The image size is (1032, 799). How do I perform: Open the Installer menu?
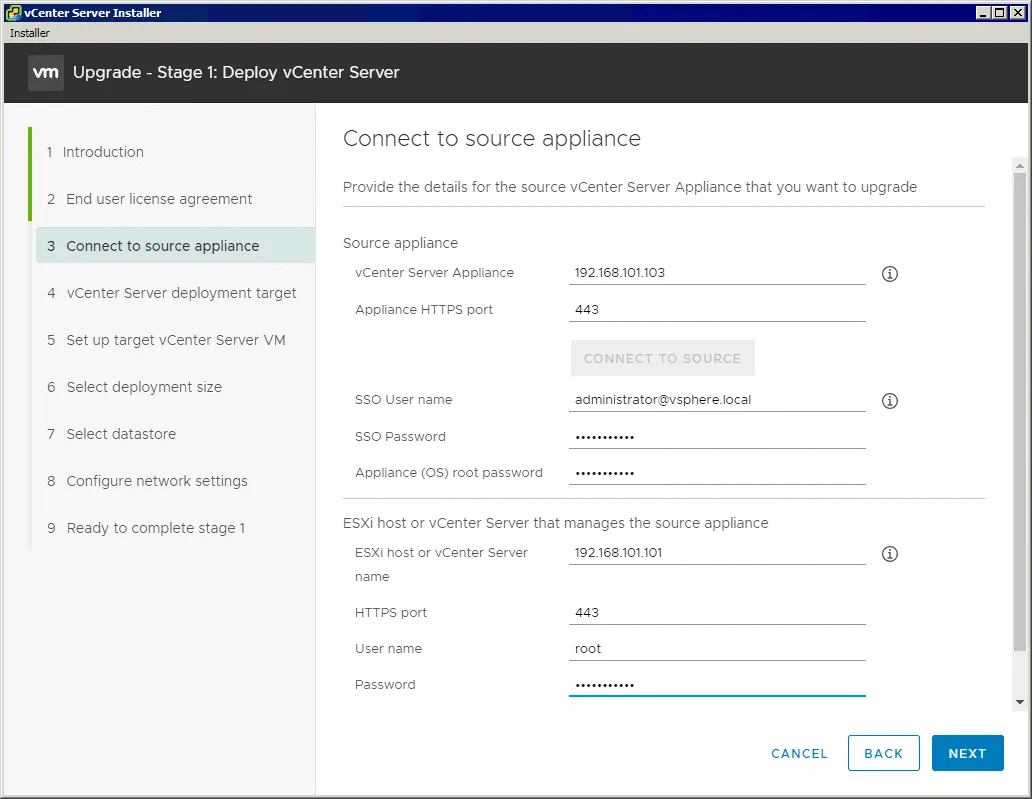(x=30, y=33)
